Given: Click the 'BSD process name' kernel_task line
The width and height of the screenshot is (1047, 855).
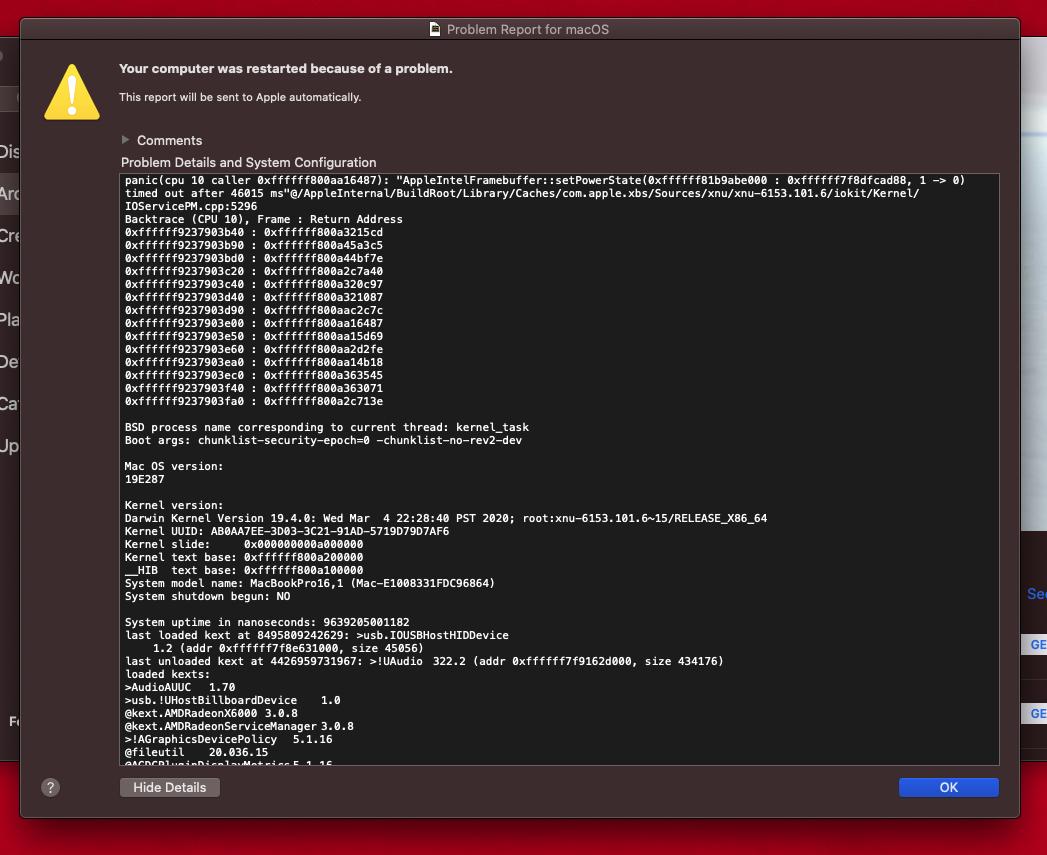Looking at the screenshot, I should click(x=327, y=428).
